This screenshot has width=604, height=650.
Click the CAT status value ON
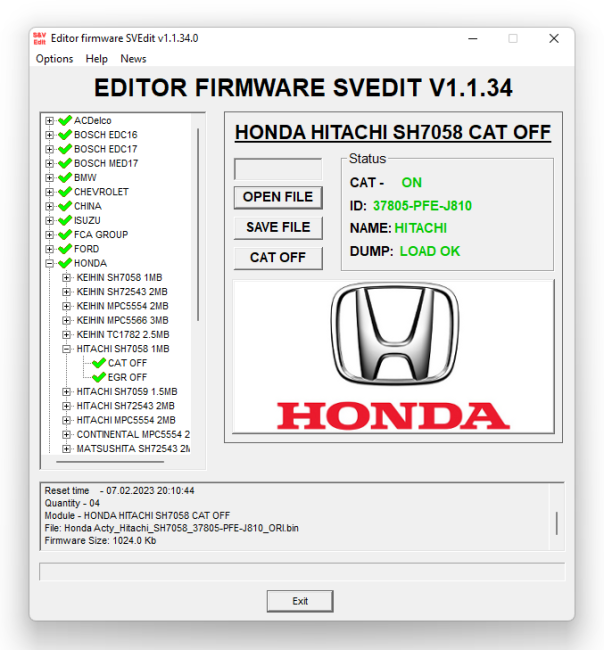pos(411,182)
